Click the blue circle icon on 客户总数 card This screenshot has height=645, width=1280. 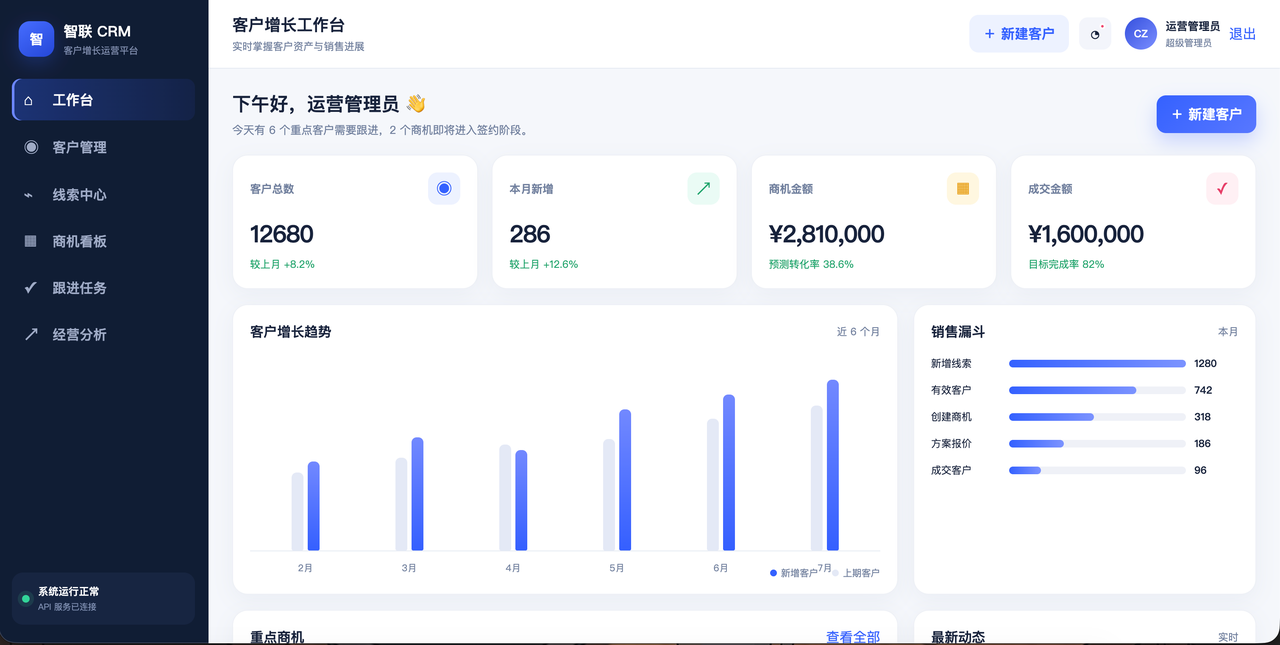[444, 188]
